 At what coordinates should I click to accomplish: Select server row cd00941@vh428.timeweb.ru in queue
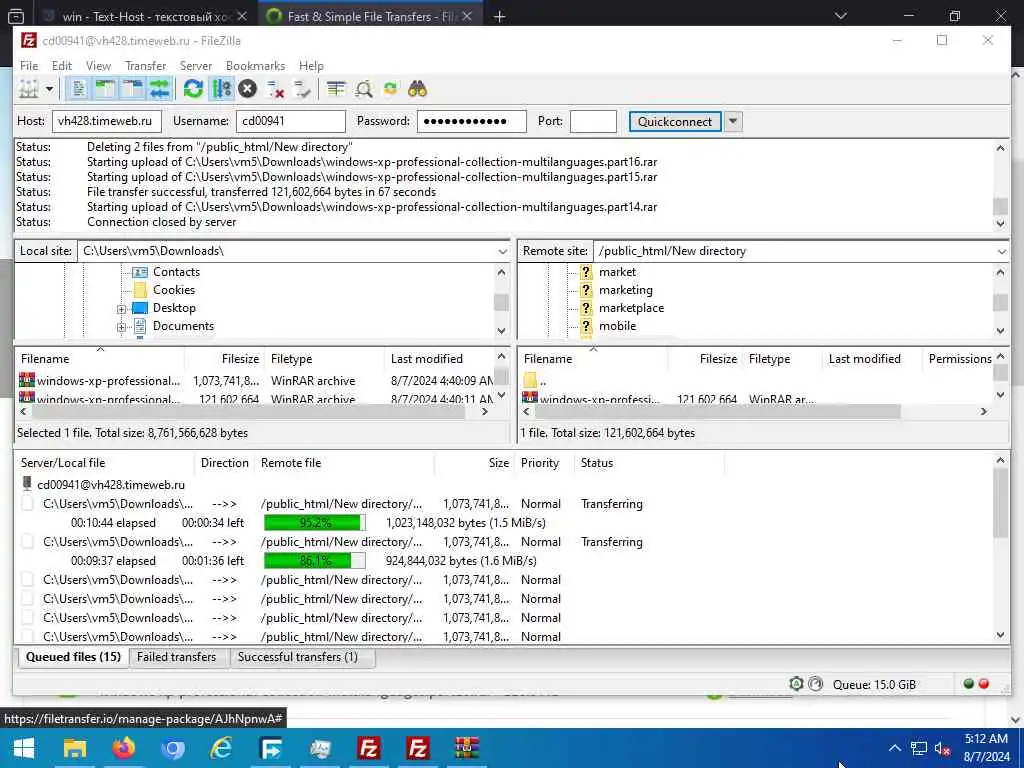(110, 485)
